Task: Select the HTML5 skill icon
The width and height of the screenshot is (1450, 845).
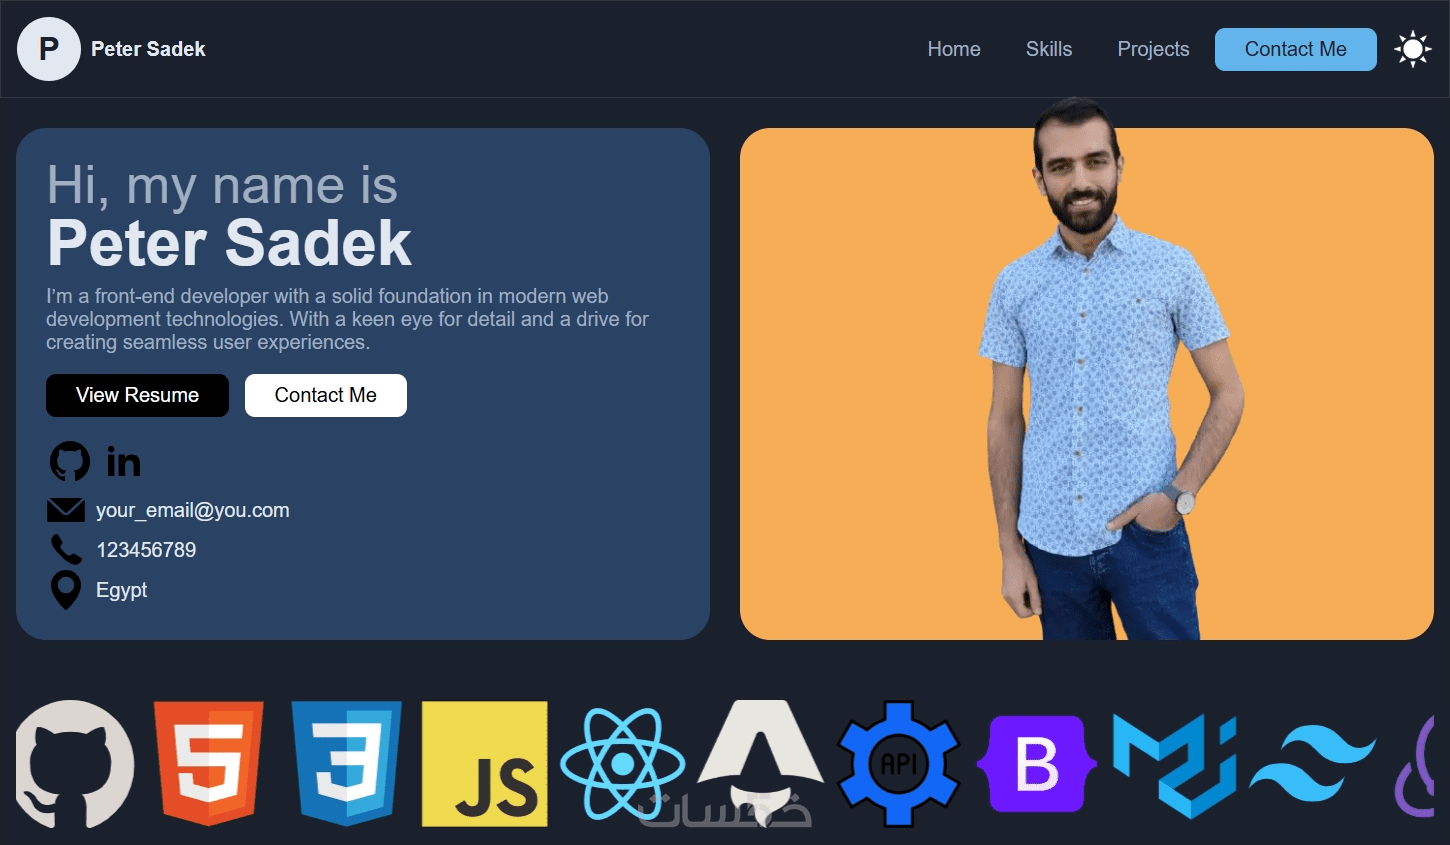Action: click(x=209, y=764)
